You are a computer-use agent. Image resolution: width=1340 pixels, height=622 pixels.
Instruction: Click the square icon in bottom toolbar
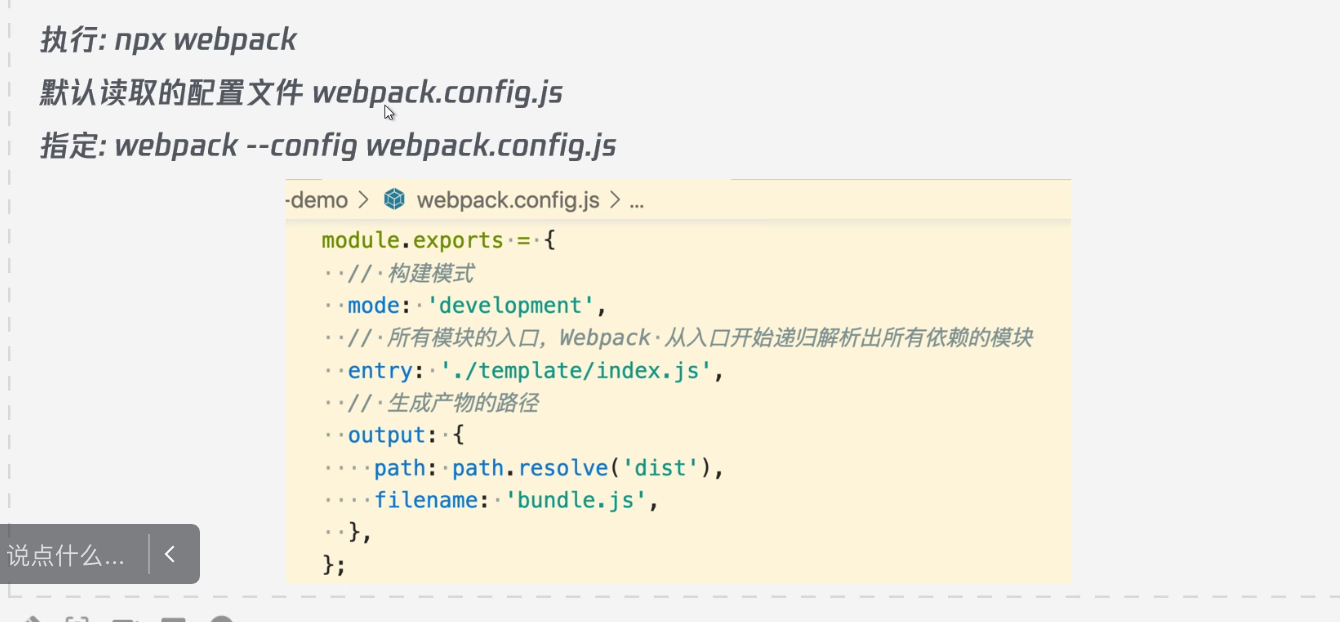(x=173, y=619)
